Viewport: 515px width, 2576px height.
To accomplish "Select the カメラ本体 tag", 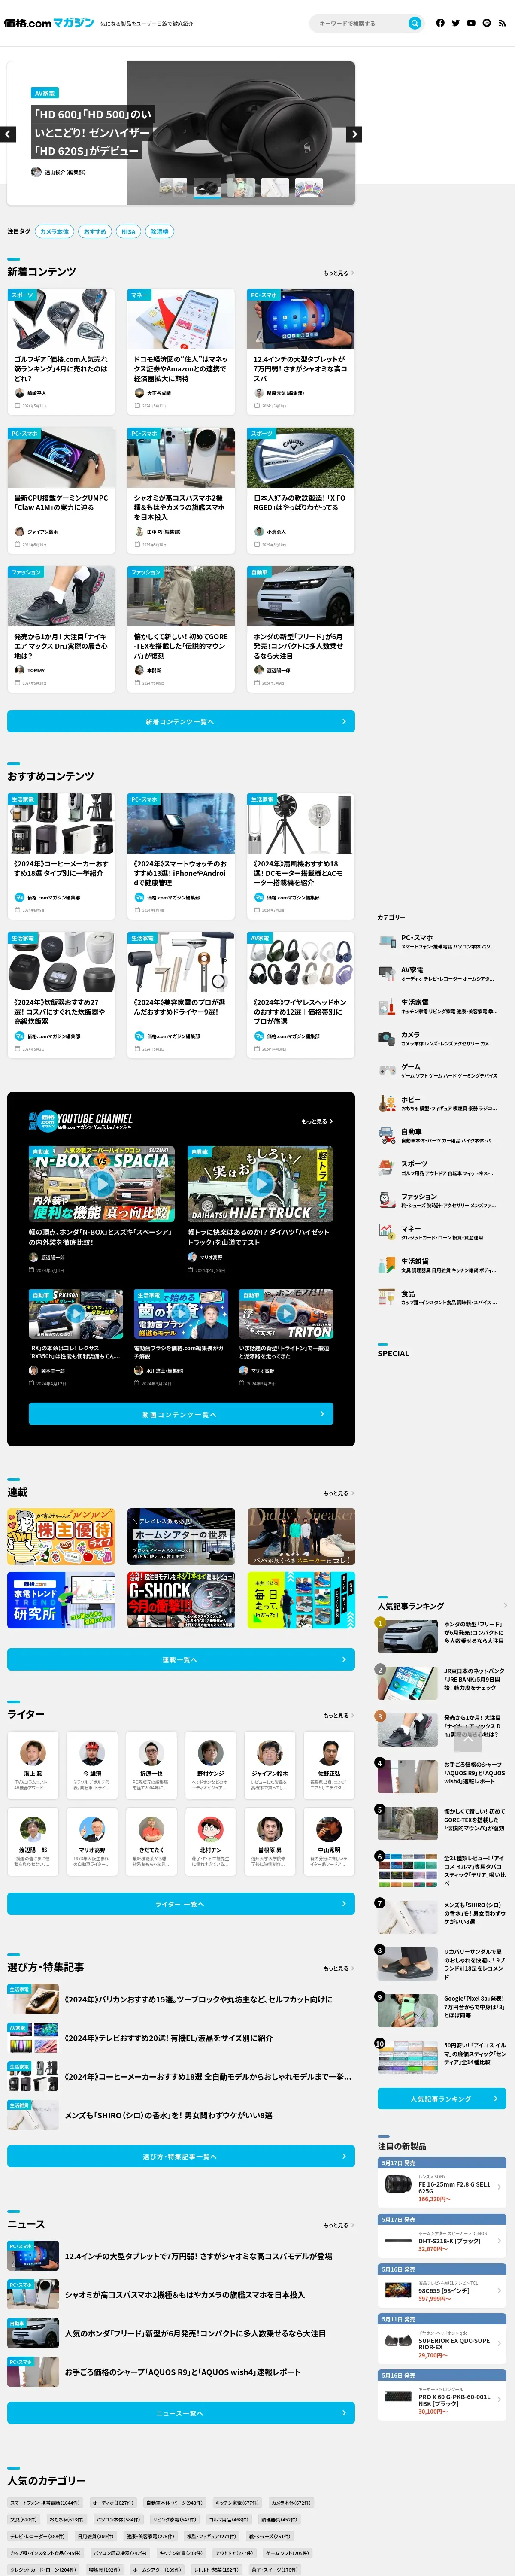I will 55,231.
